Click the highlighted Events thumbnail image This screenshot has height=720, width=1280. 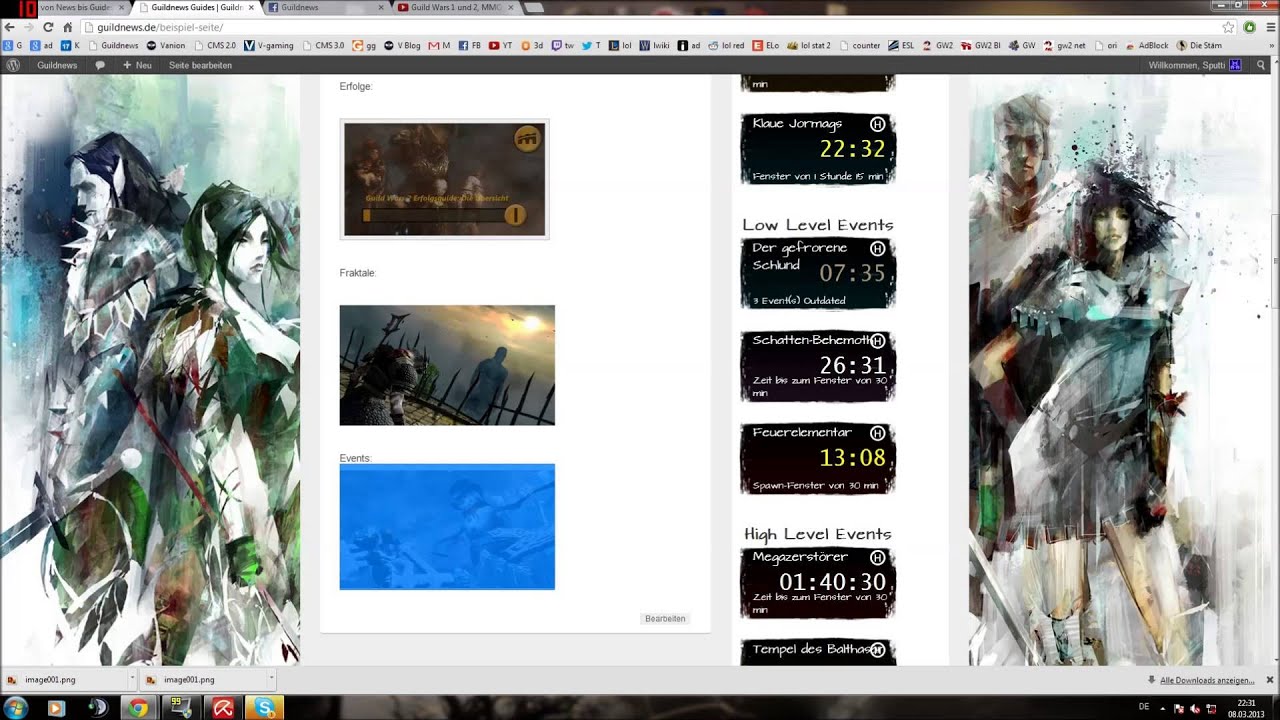pyautogui.click(x=447, y=527)
